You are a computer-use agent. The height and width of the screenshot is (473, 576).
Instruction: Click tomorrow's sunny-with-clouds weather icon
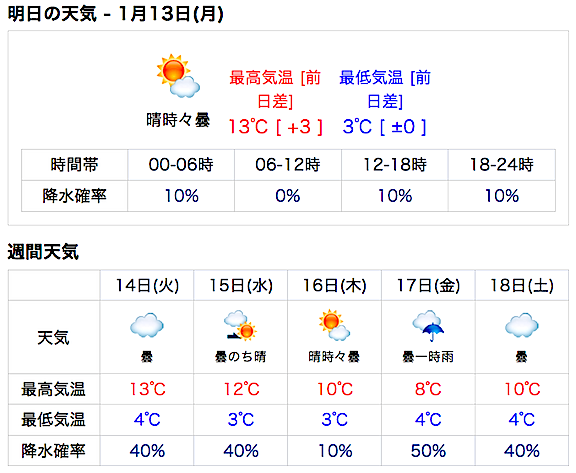point(178,76)
